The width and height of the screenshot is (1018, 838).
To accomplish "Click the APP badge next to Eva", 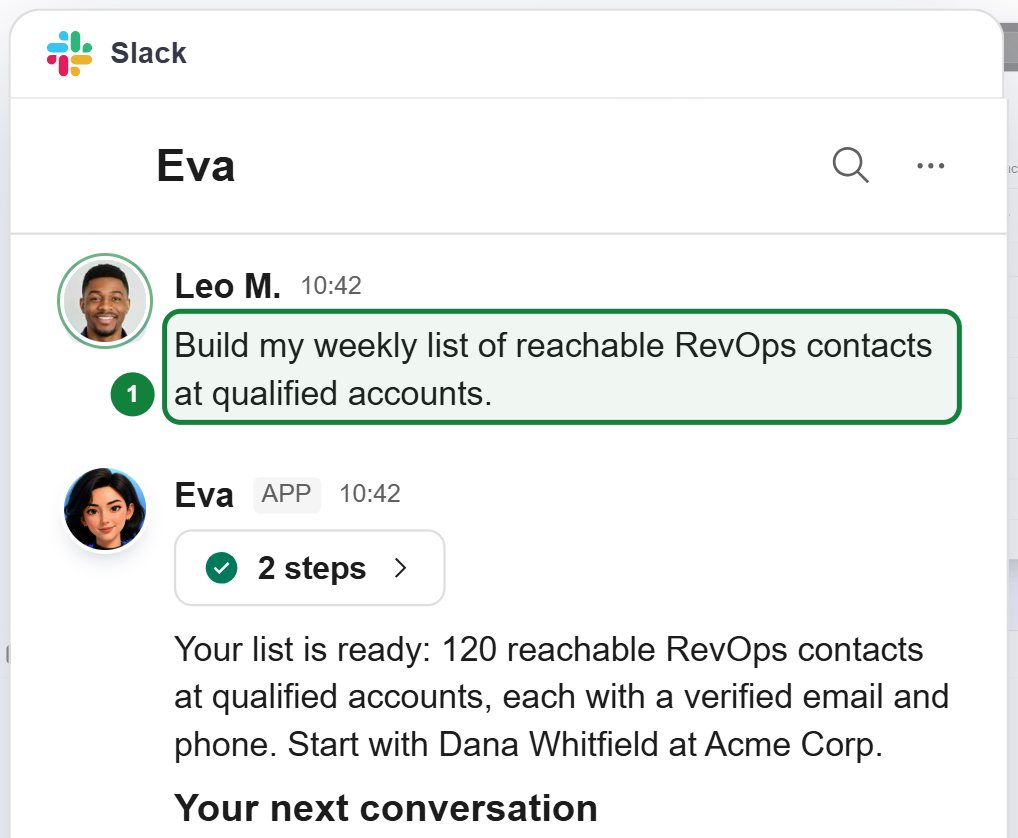I will pos(286,494).
